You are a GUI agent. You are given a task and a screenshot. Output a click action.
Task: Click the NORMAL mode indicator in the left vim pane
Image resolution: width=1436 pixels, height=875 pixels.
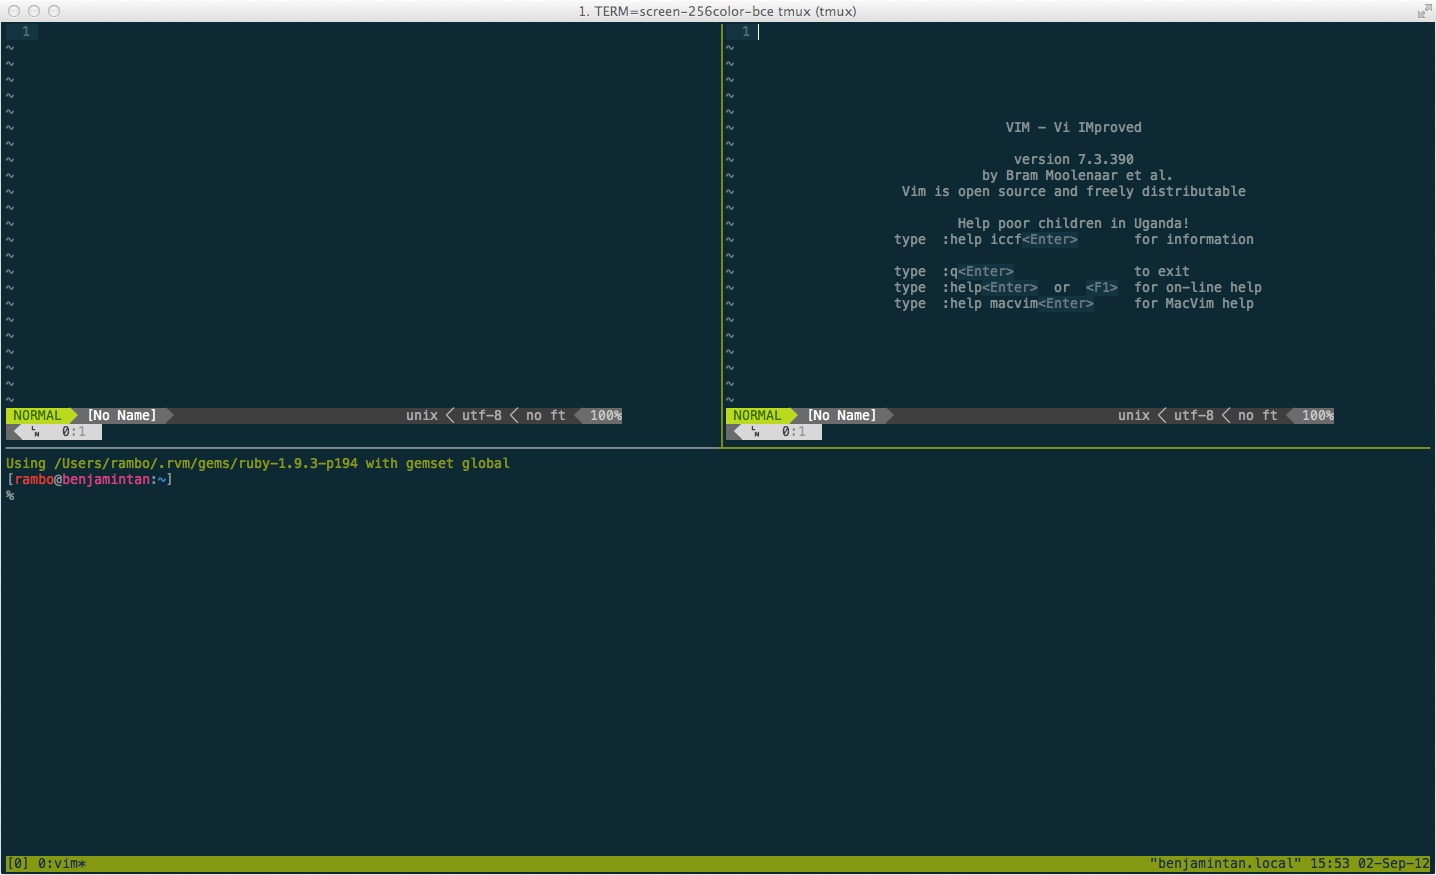[x=37, y=415]
